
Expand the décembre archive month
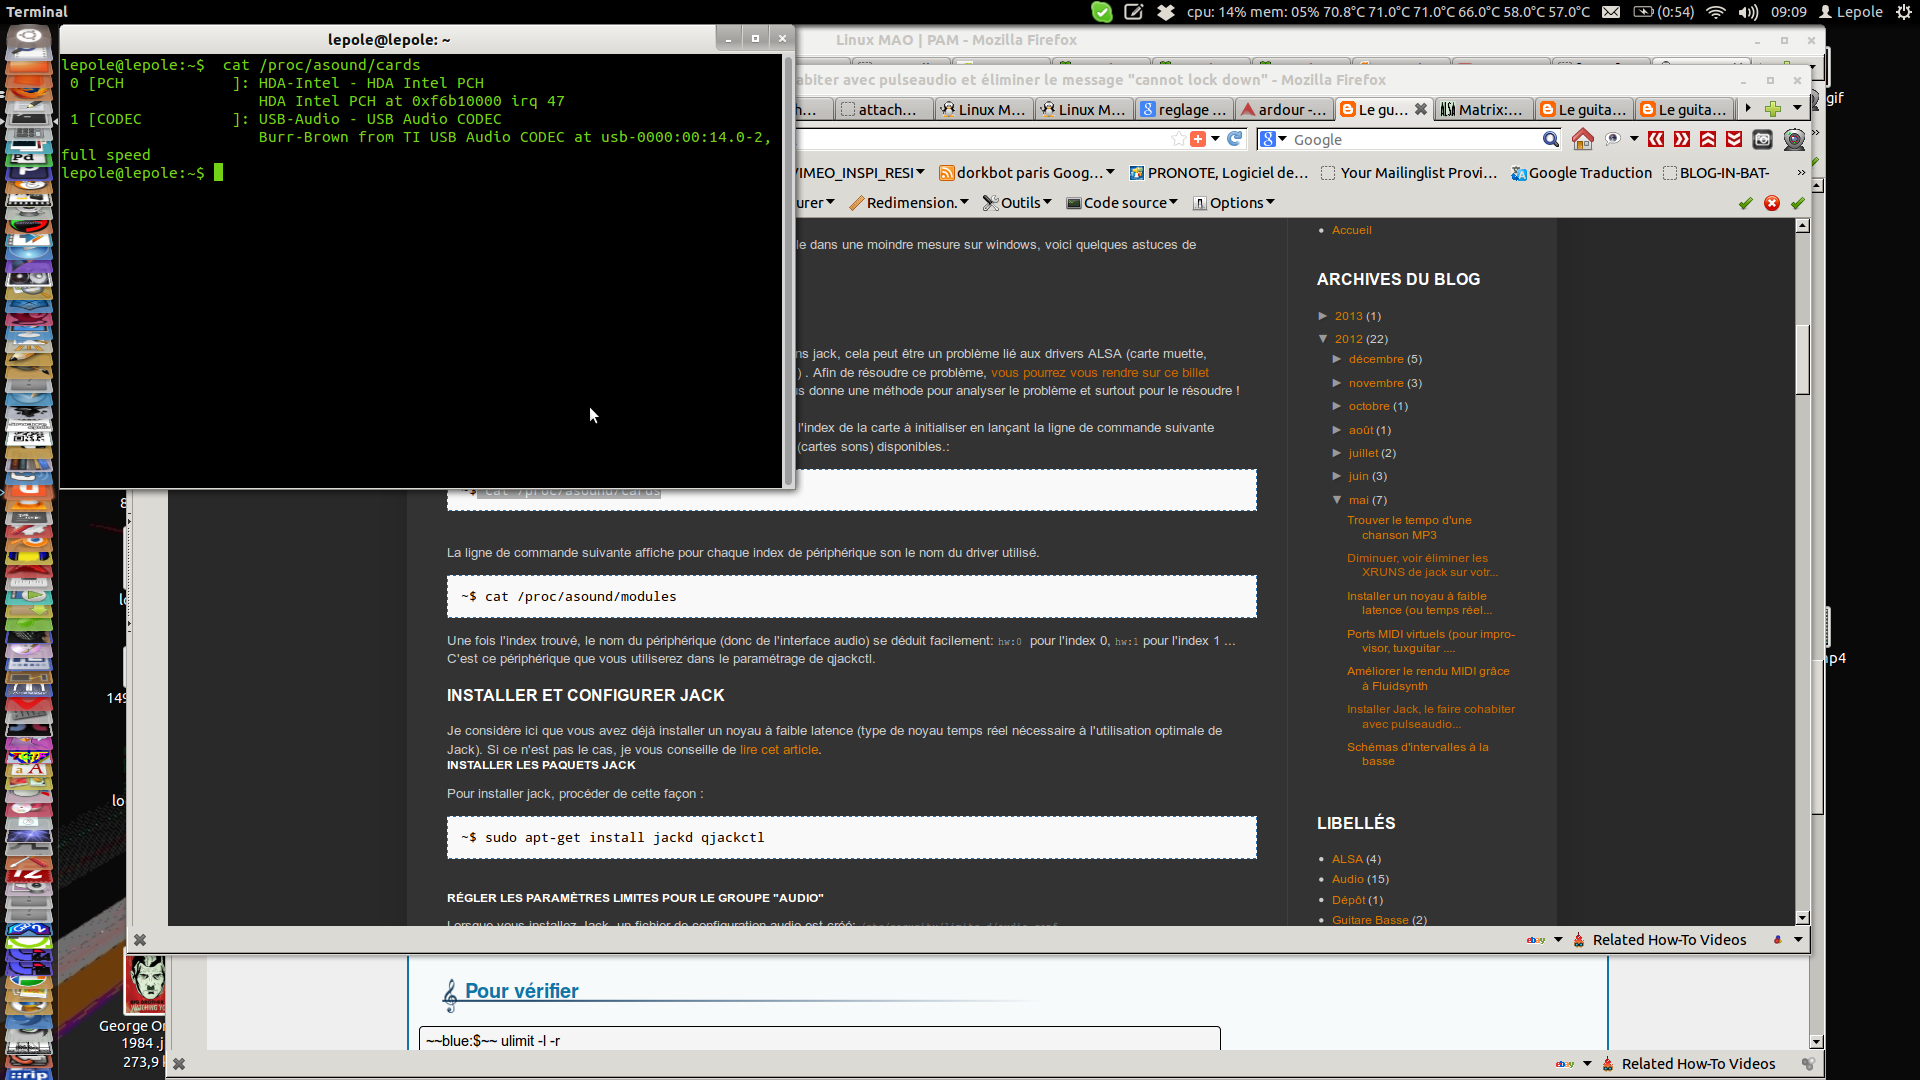click(x=1337, y=359)
